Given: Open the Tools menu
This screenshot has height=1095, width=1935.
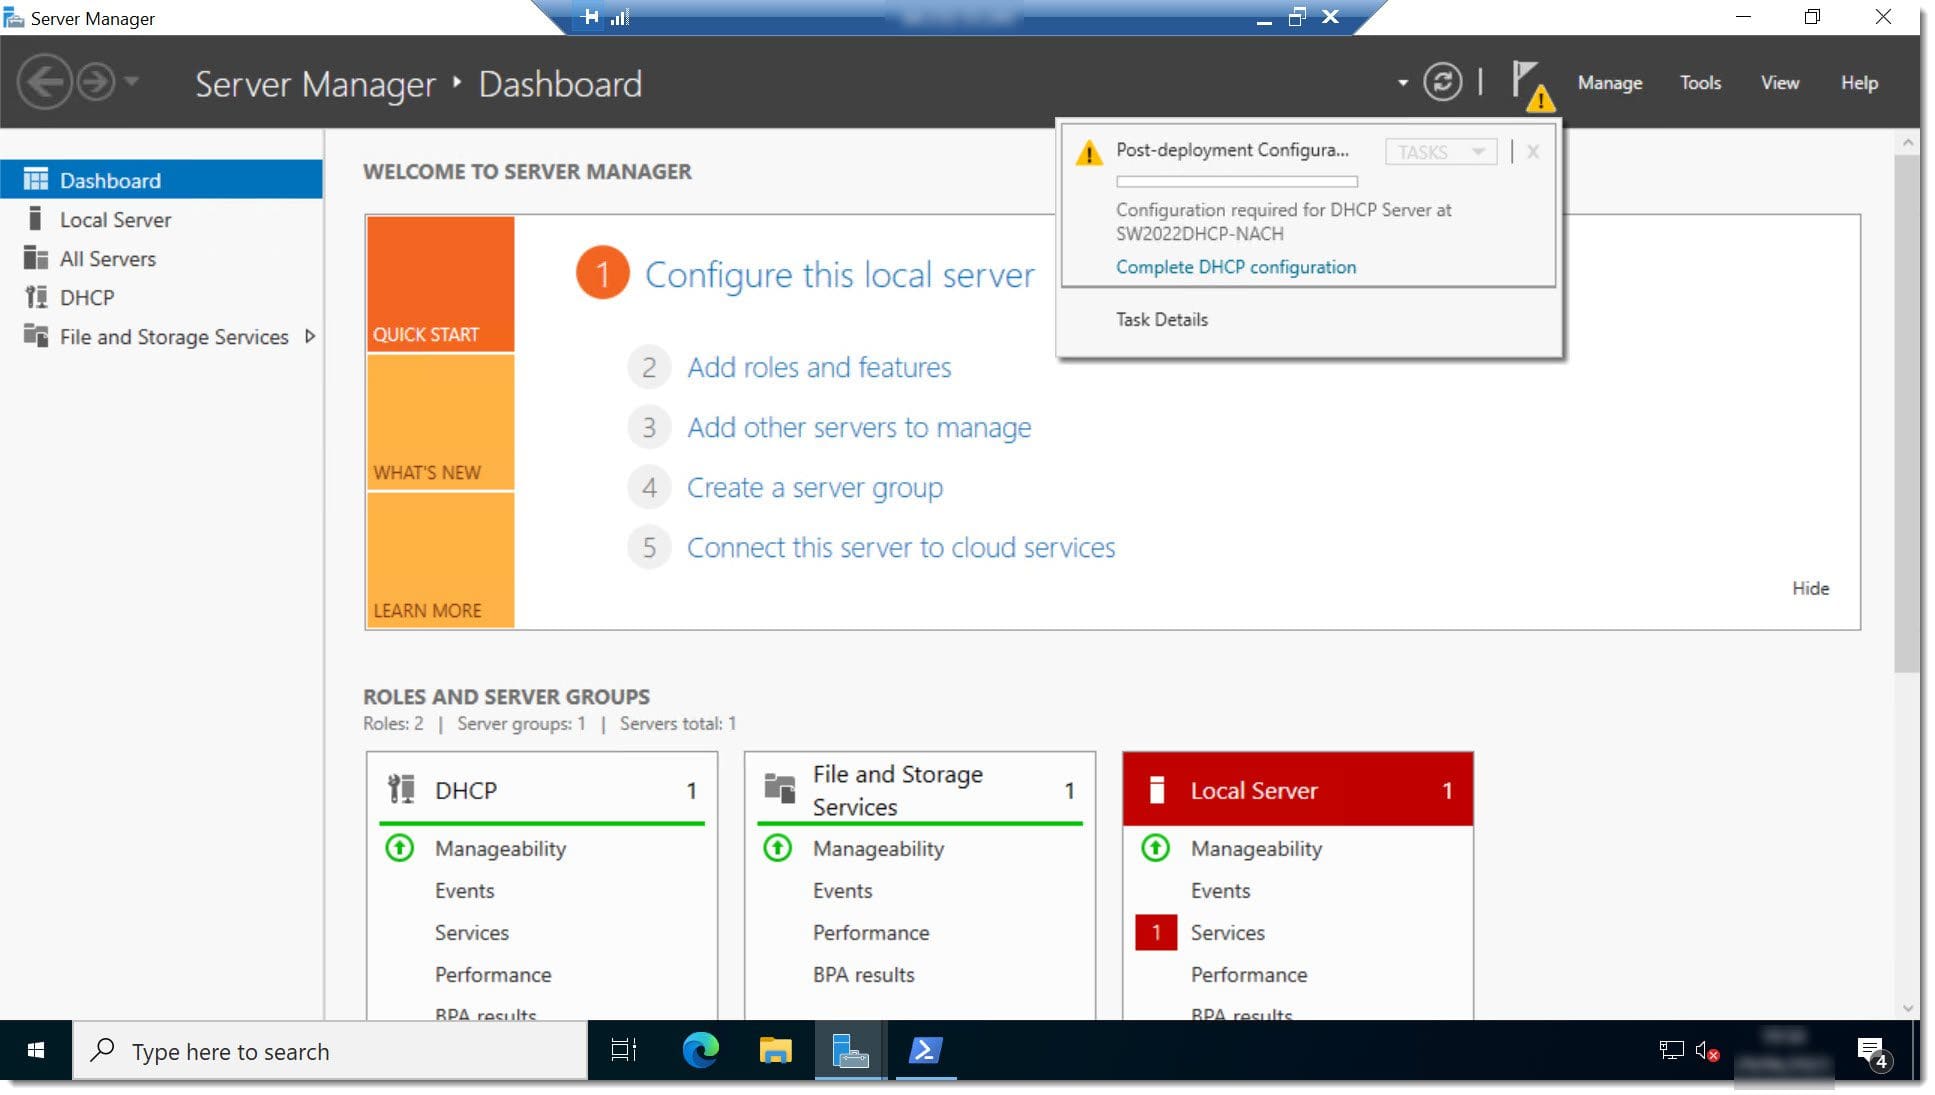Looking at the screenshot, I should pos(1699,83).
